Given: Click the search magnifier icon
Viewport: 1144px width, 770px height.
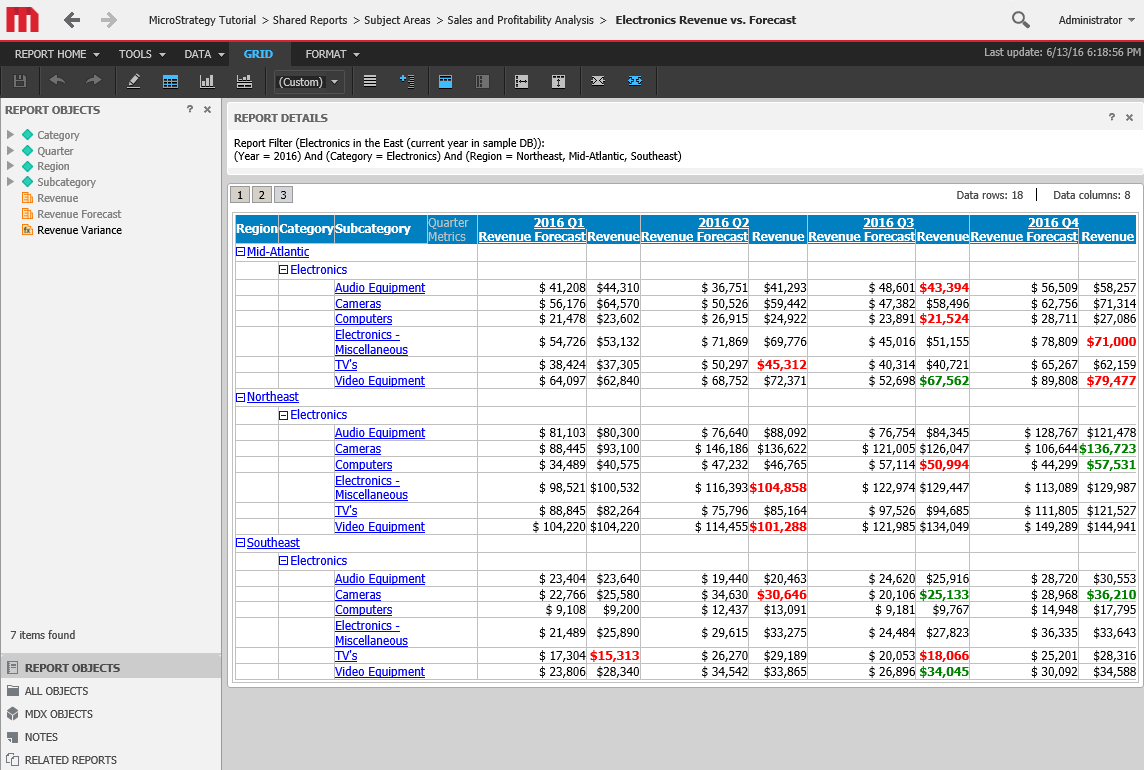Looking at the screenshot, I should 1020,20.
